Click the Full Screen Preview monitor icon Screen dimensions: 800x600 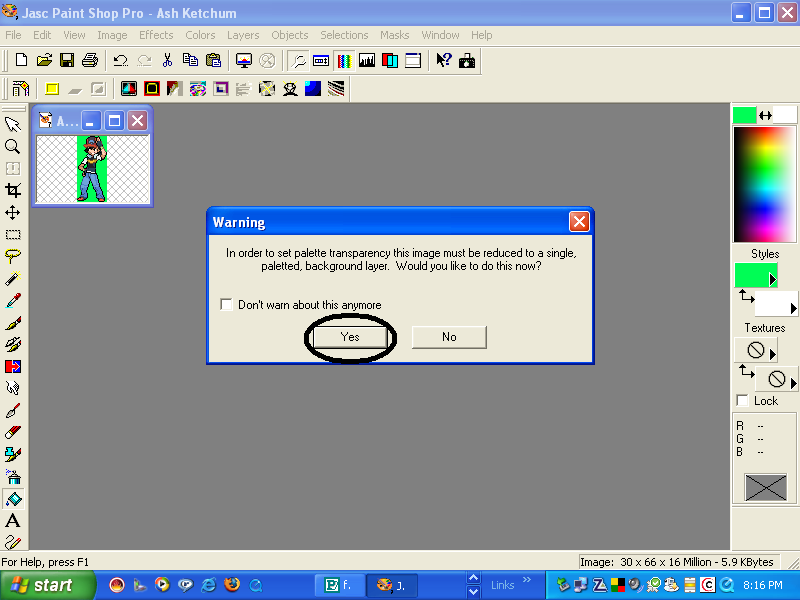(x=244, y=60)
